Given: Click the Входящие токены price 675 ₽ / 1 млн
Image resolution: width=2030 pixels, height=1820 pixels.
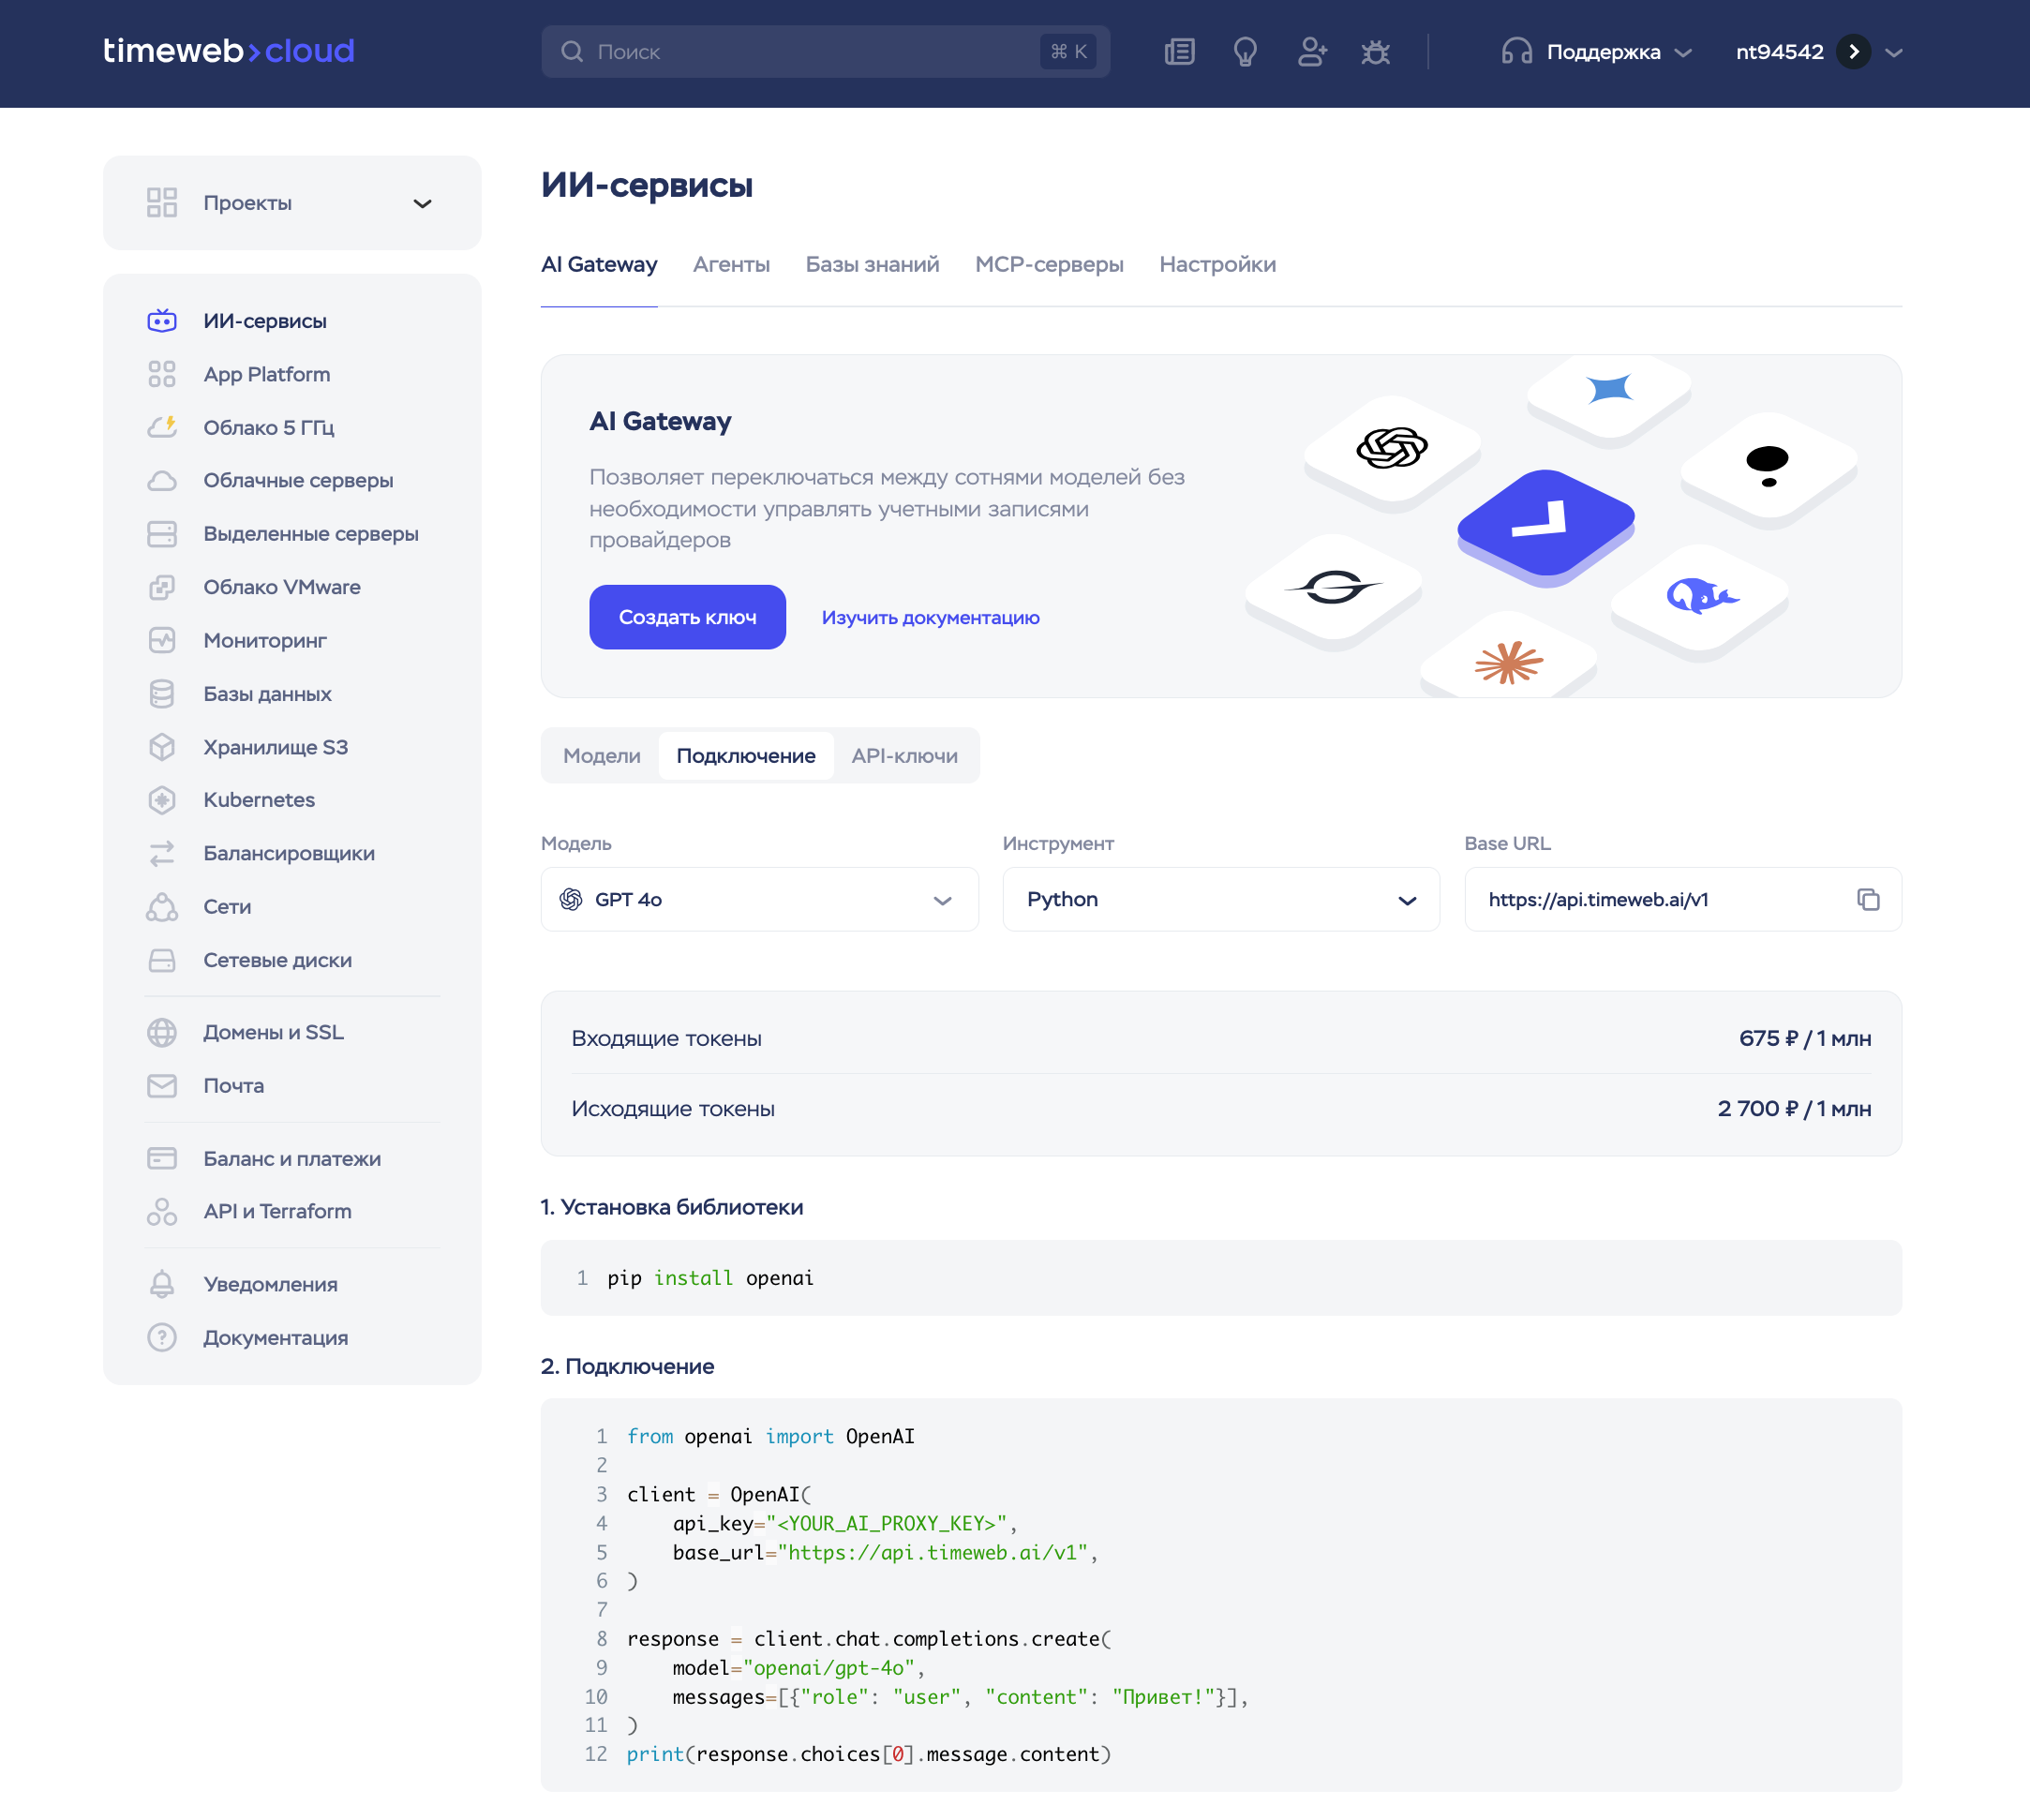Looking at the screenshot, I should (1804, 1038).
